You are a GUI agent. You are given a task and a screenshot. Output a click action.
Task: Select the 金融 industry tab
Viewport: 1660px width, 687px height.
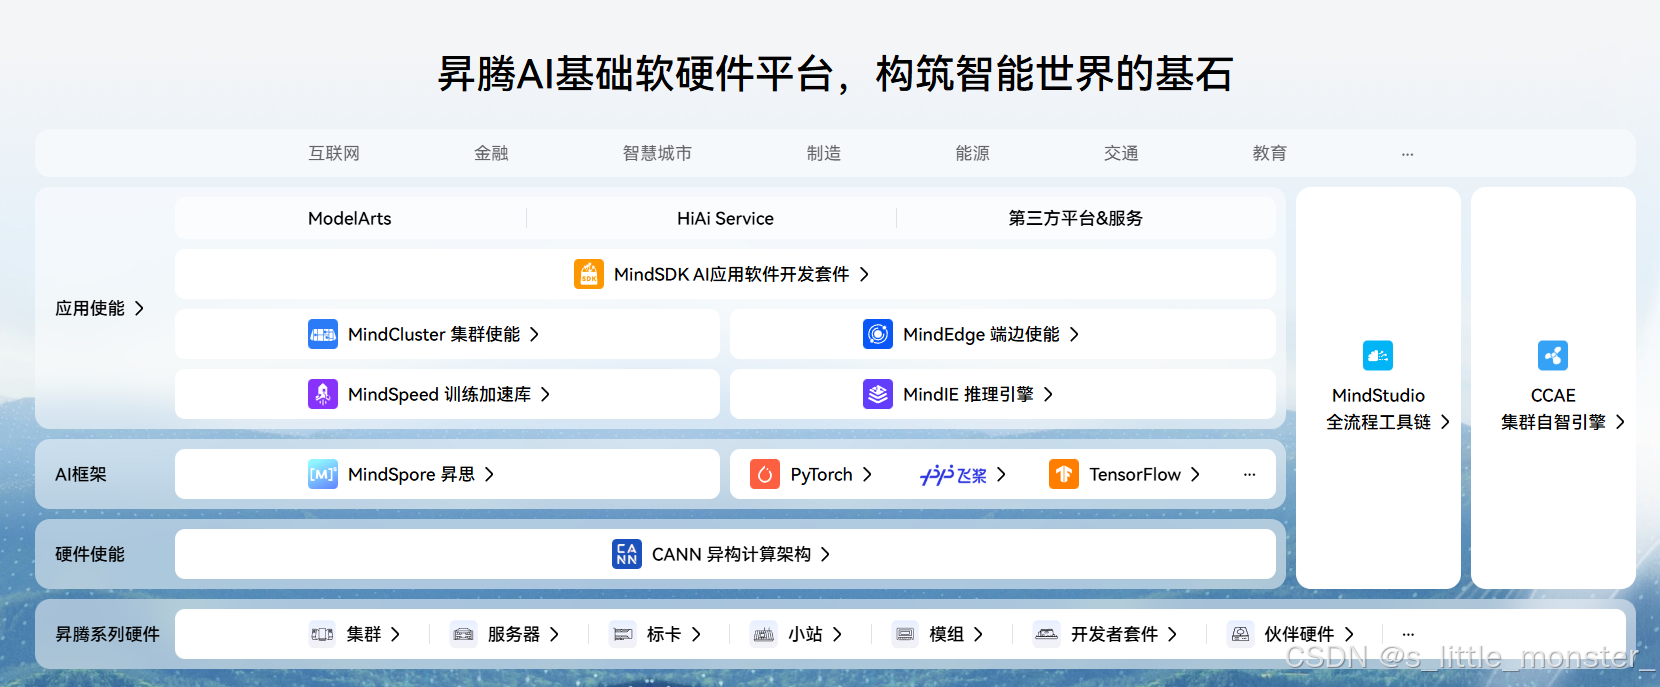point(491,153)
